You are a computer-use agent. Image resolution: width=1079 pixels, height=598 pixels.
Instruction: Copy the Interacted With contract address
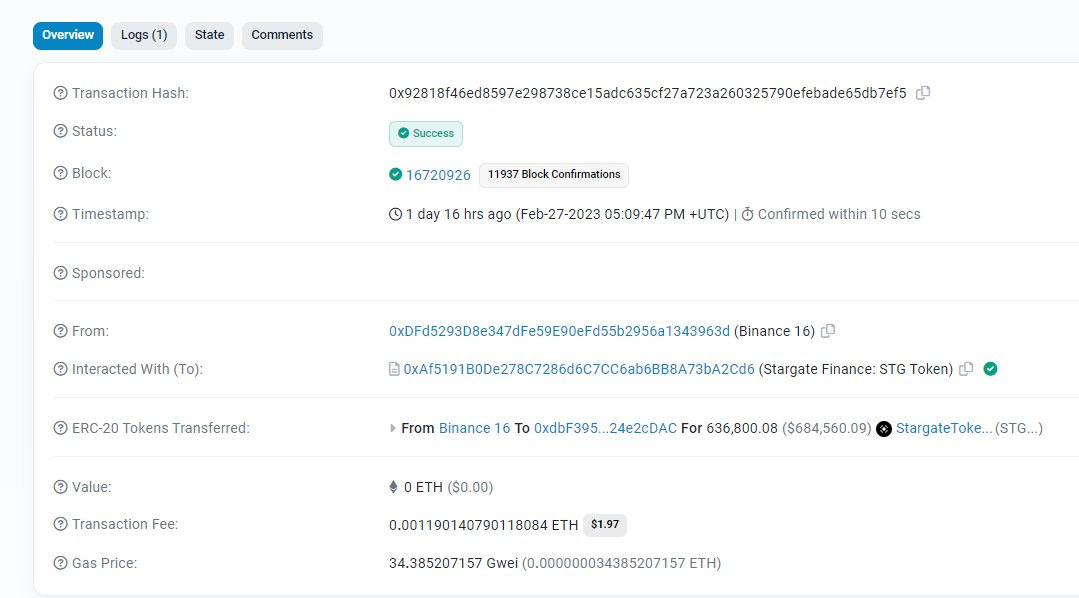click(x=966, y=369)
